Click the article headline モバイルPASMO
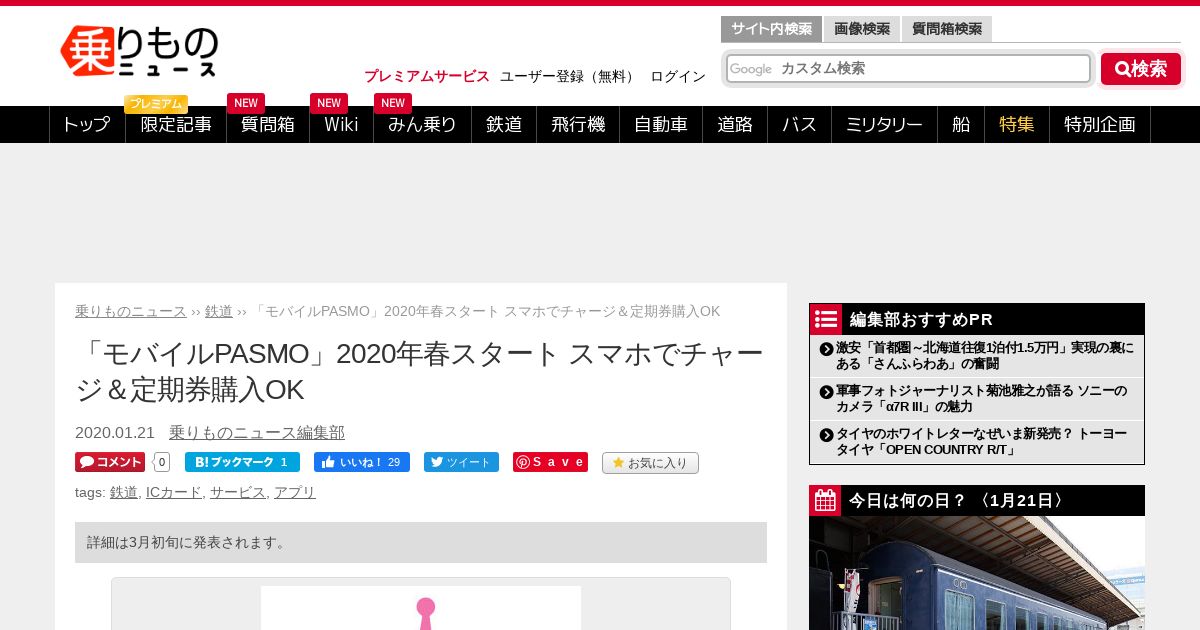1200x630 pixels. point(419,371)
